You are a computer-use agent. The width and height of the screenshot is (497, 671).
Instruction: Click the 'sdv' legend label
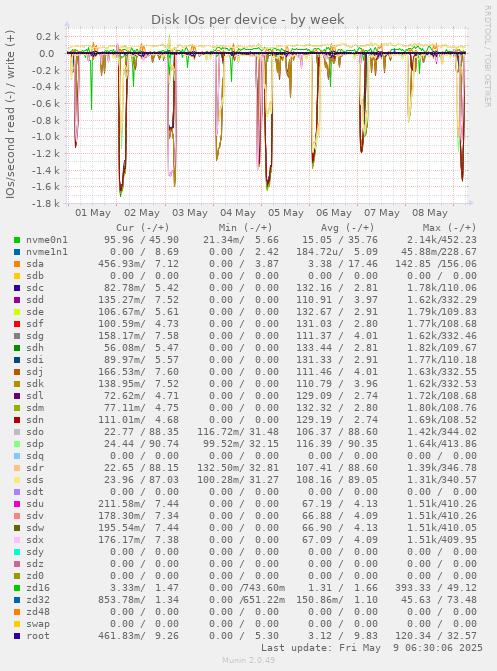pos(35,516)
